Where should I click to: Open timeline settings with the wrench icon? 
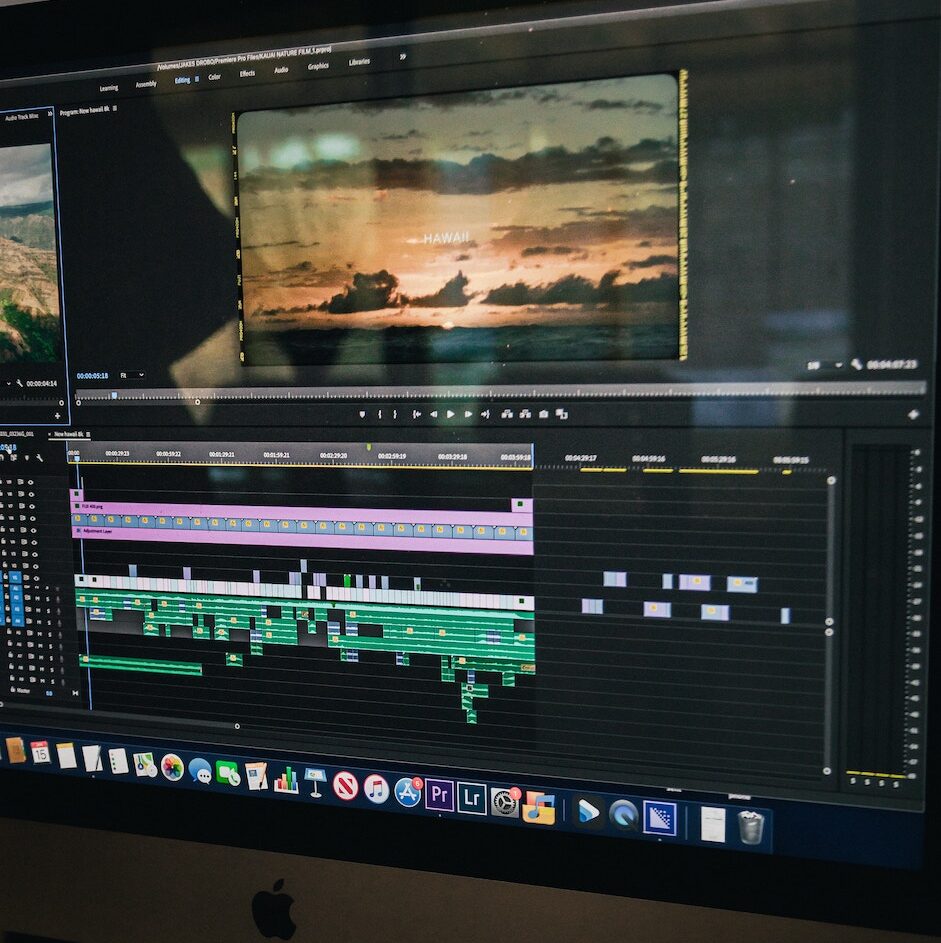(x=39, y=457)
